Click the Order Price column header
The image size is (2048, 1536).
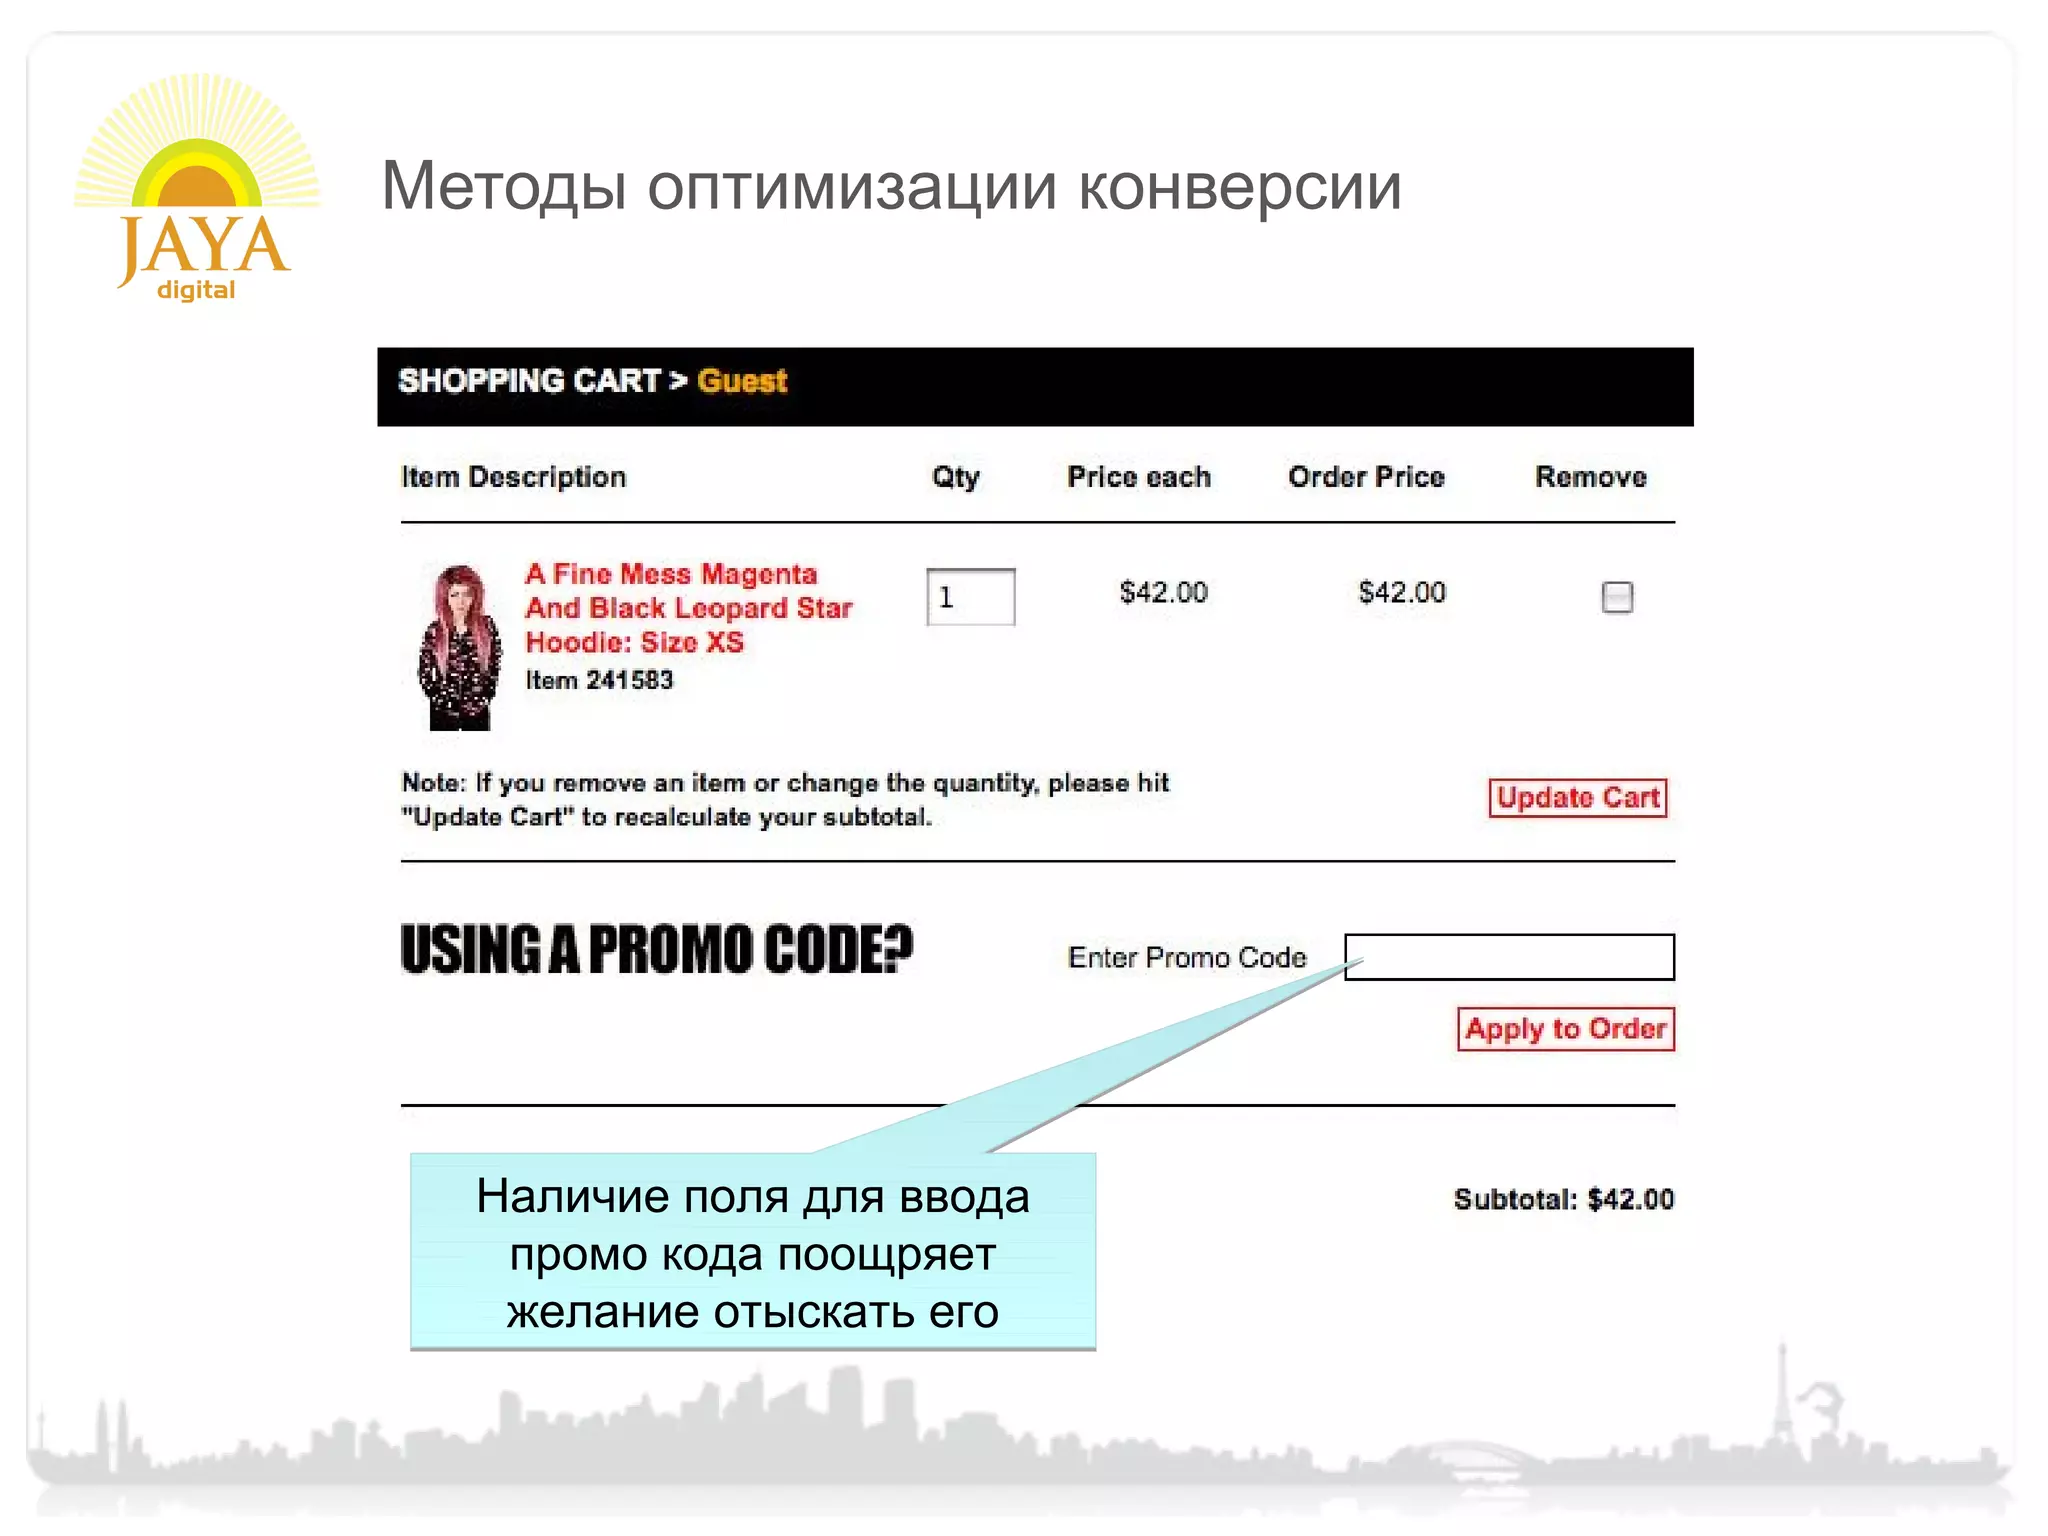tap(1366, 477)
